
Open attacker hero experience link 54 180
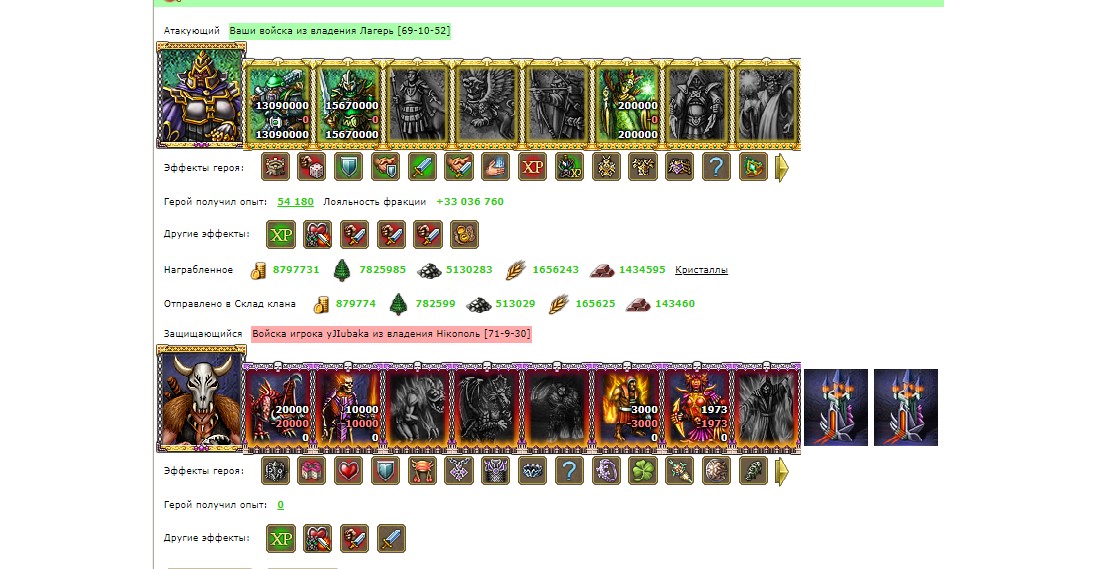[x=295, y=202]
